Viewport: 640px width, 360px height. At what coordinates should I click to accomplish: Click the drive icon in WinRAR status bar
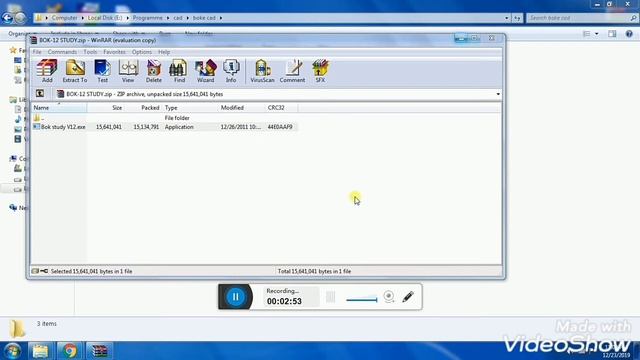(36, 271)
